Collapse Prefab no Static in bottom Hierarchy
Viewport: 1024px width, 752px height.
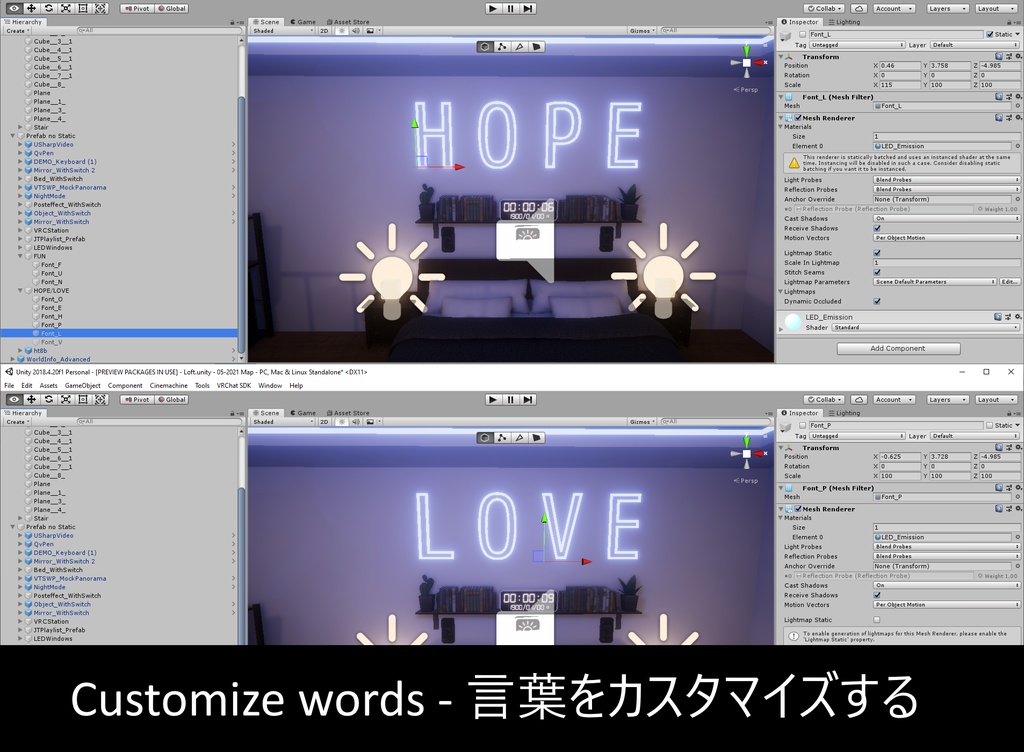tap(12, 527)
